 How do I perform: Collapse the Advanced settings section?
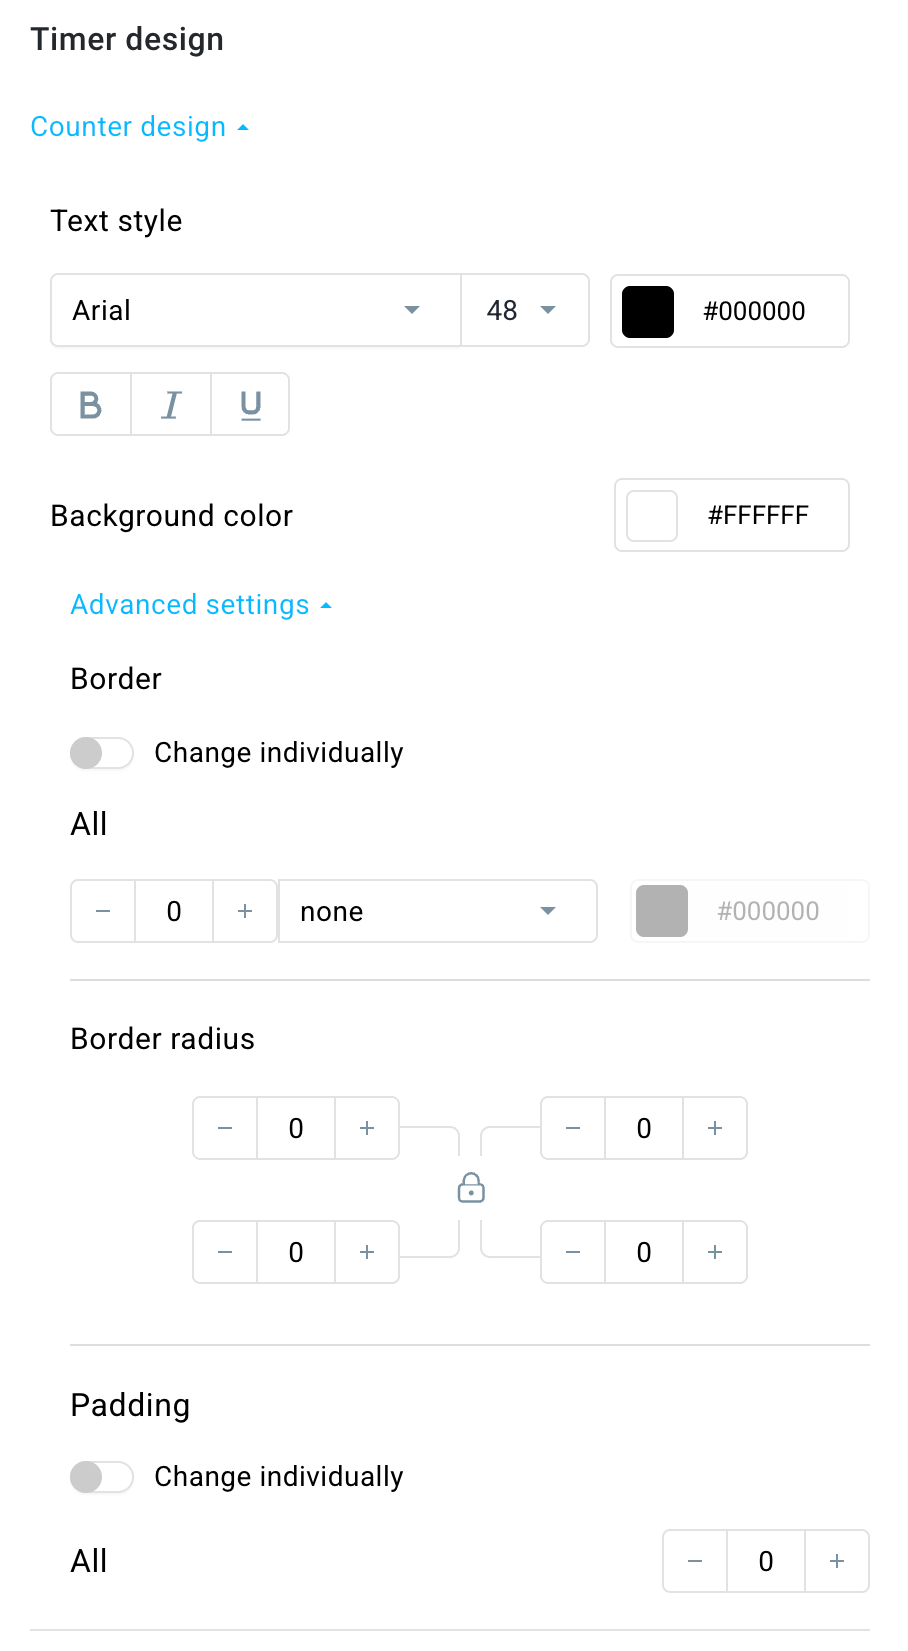point(200,604)
